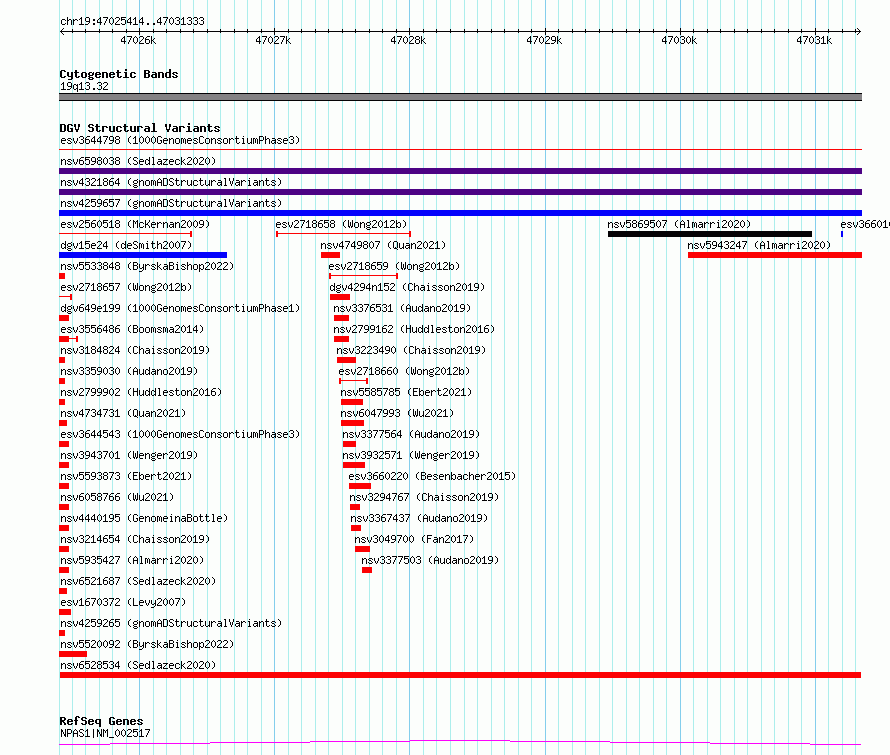
Task: Select the grey cytogenetic band bar
Action: pos(460,97)
